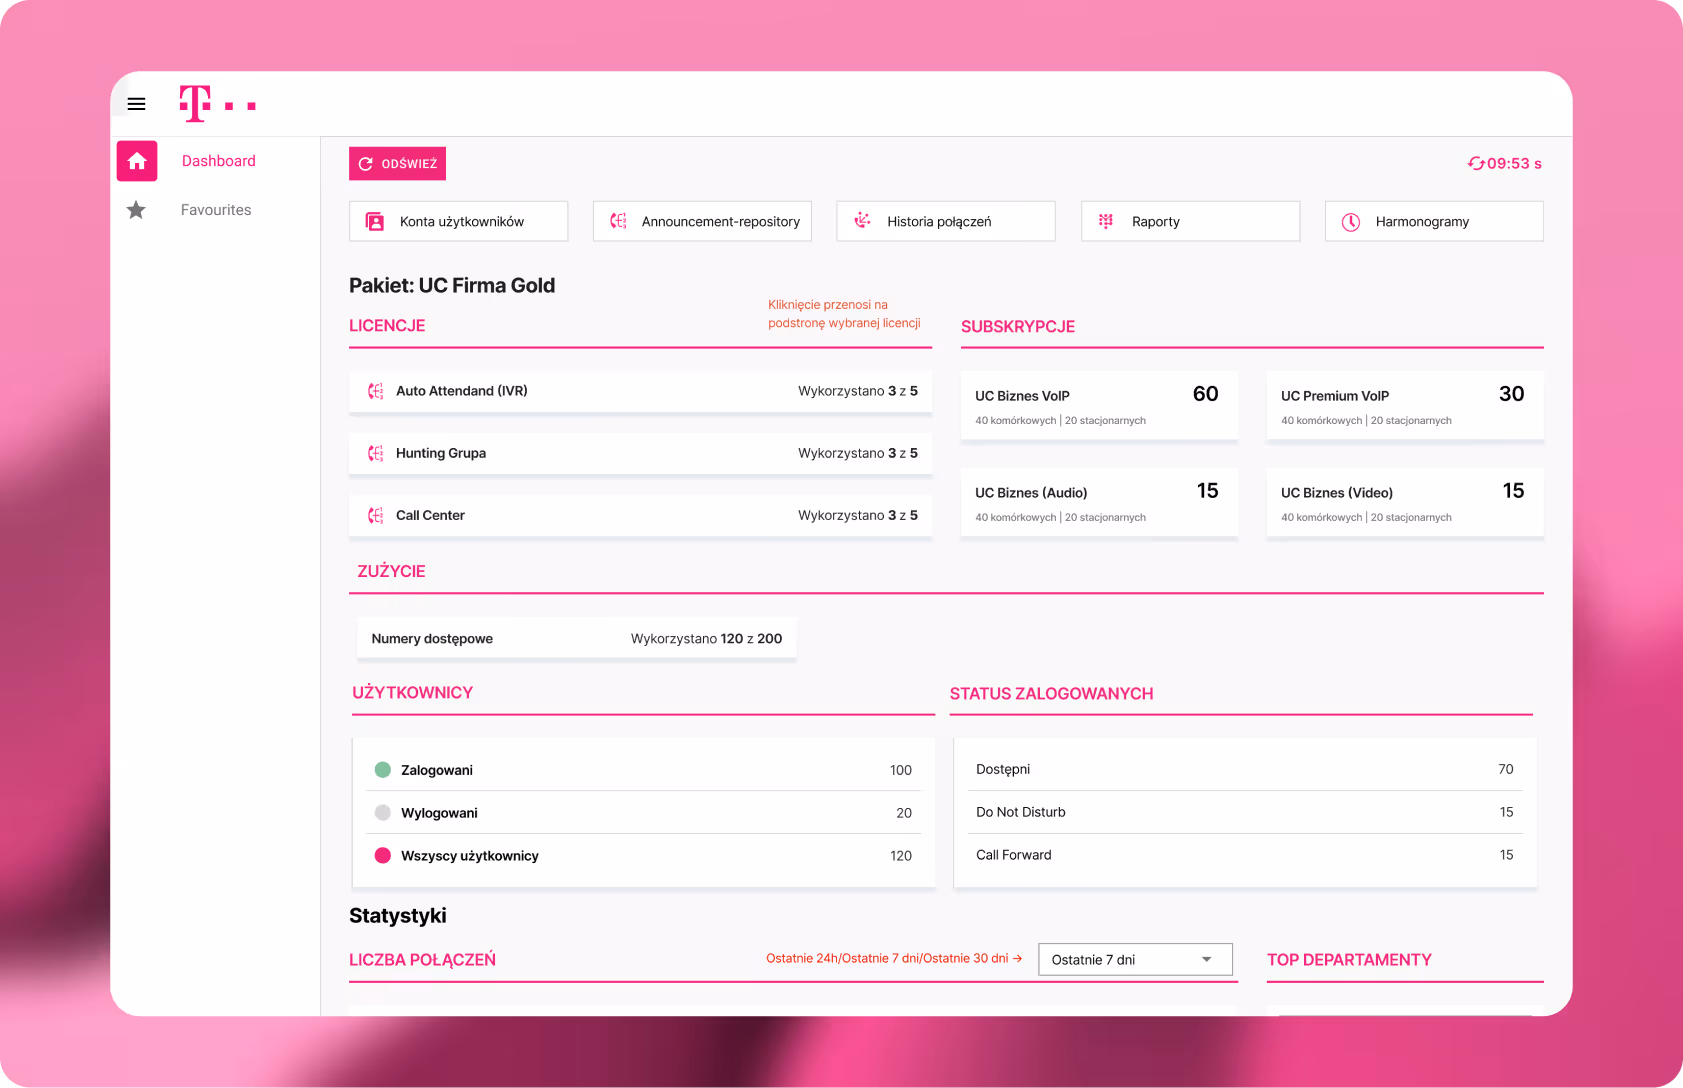Click the ZUŻYCIE section heading

[x=391, y=571]
